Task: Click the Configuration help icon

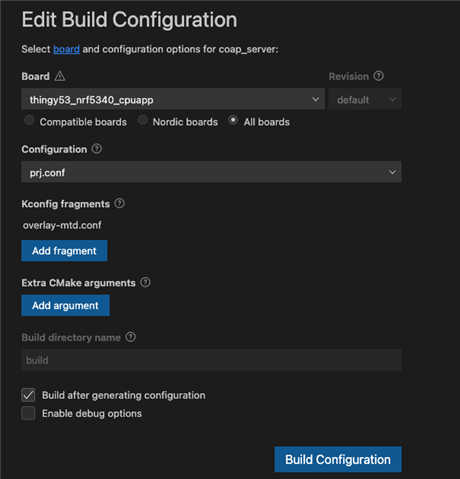Action: tap(97, 149)
